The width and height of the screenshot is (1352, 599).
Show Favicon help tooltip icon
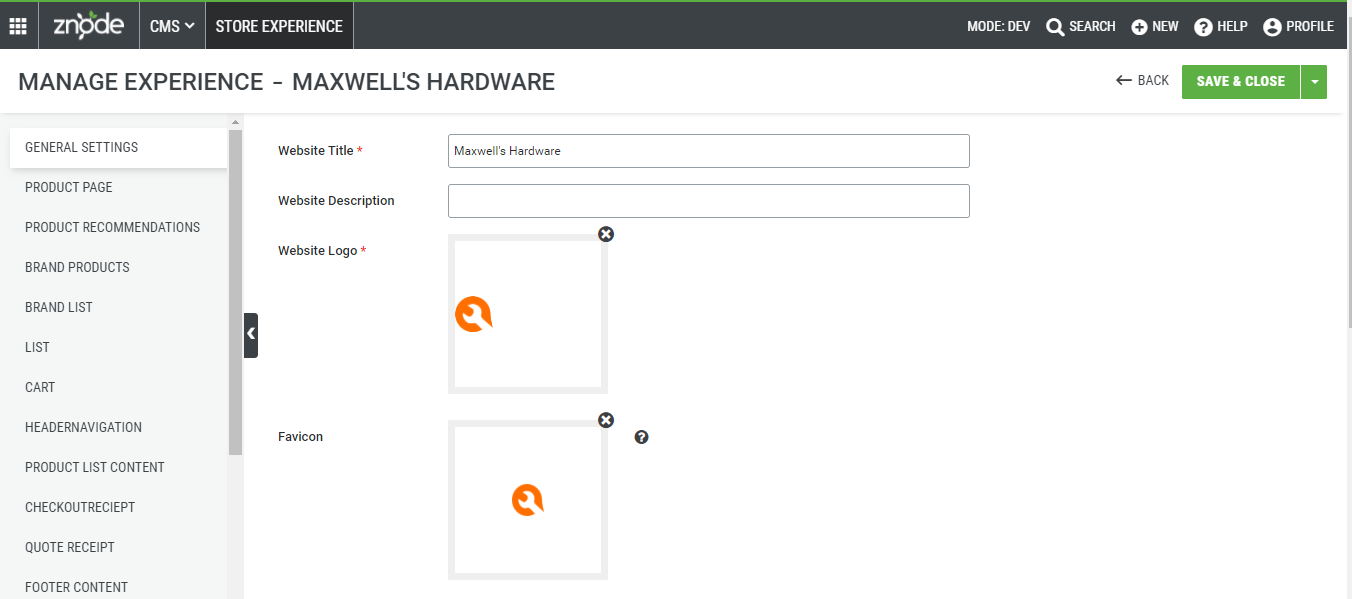642,437
